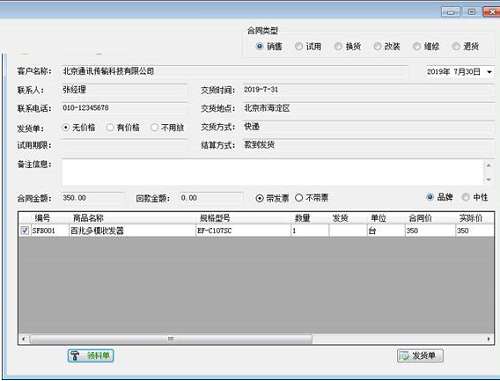Click the 合同金额 field showing 350.00

[93, 198]
